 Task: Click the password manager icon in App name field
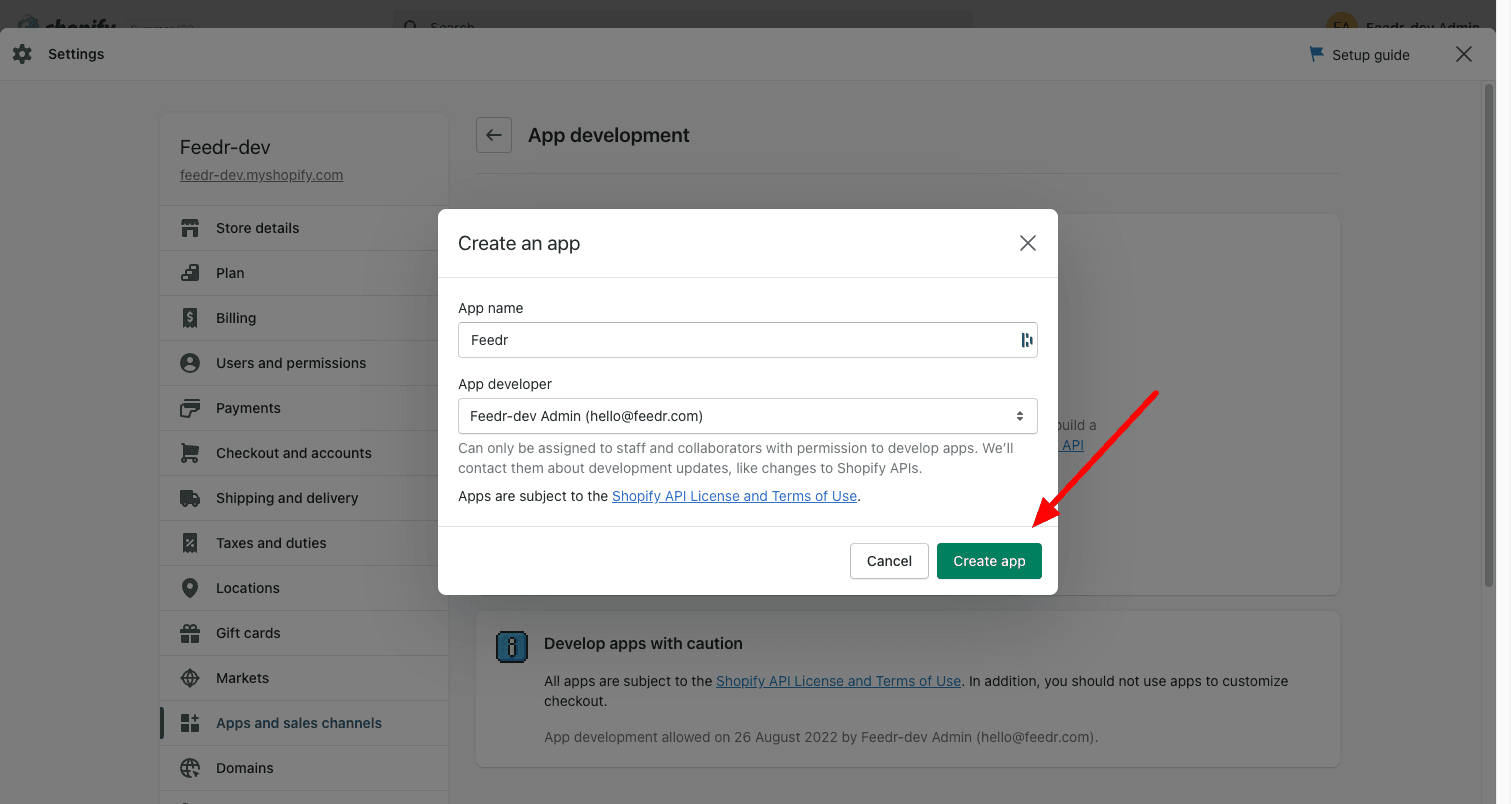(x=1026, y=340)
